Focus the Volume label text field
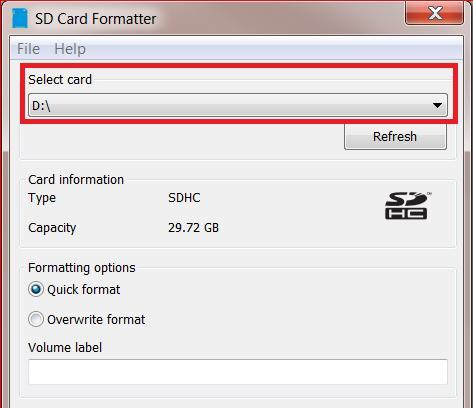Screen dimensions: 473x408 pyautogui.click(x=238, y=372)
